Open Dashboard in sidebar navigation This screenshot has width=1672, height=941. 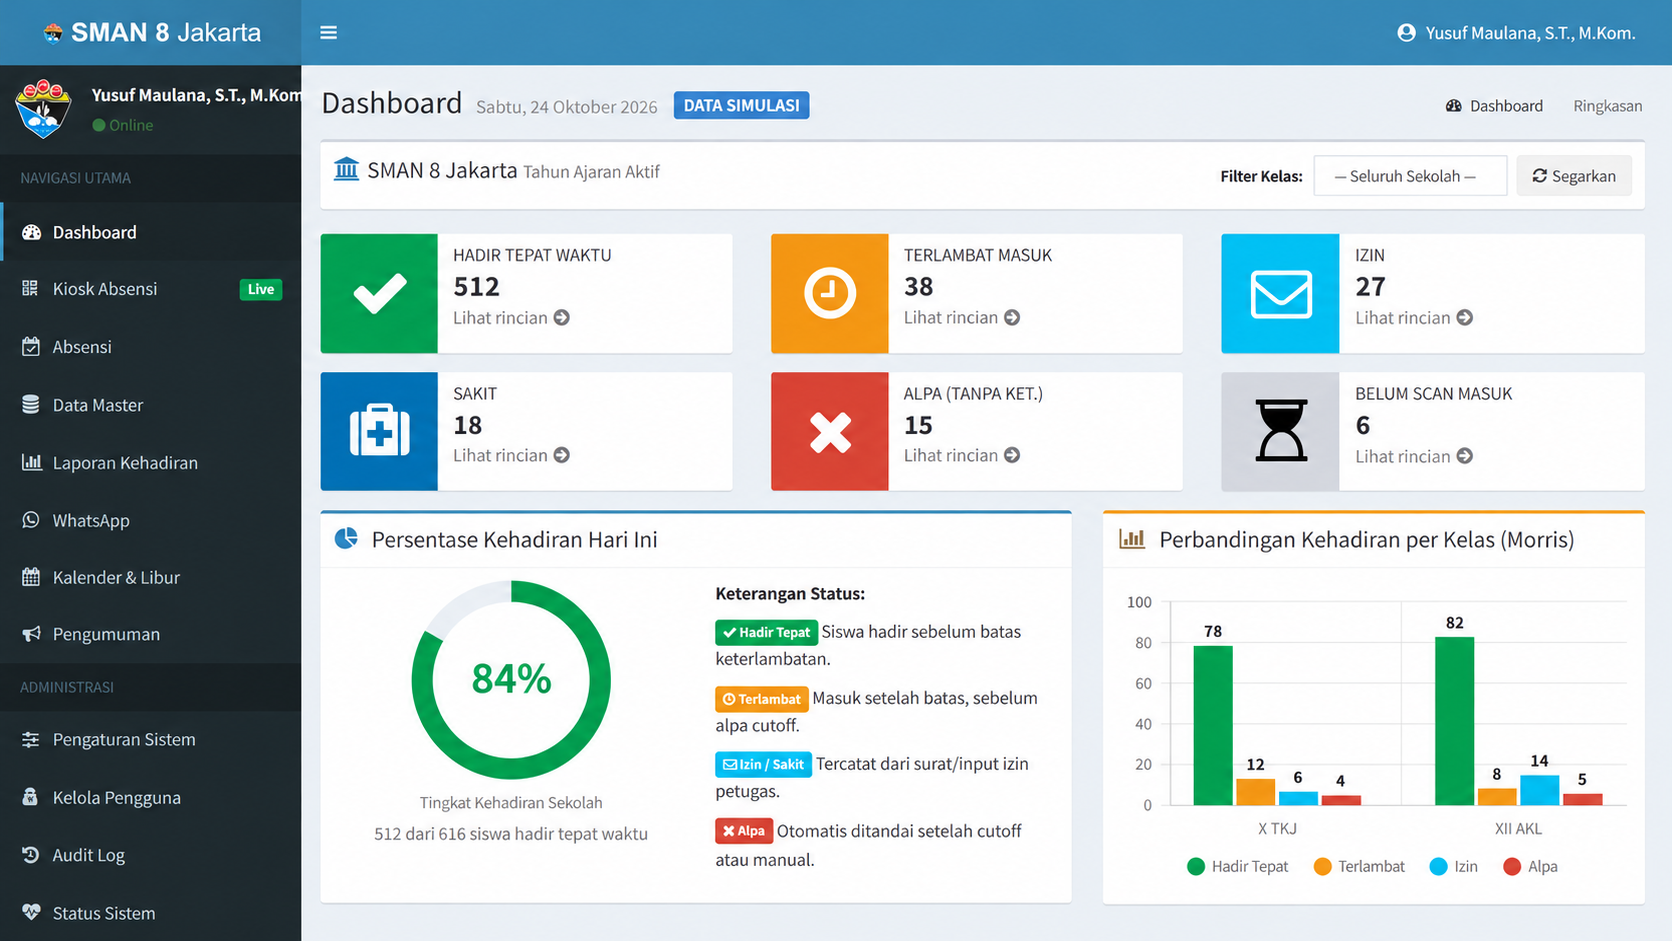[150, 232]
